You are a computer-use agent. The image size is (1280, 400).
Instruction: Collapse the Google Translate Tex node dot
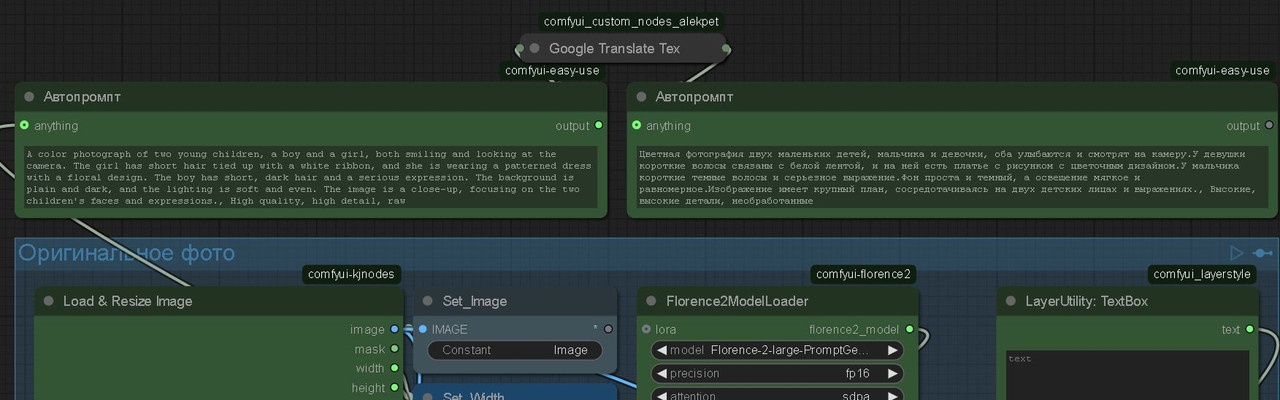(x=534, y=48)
